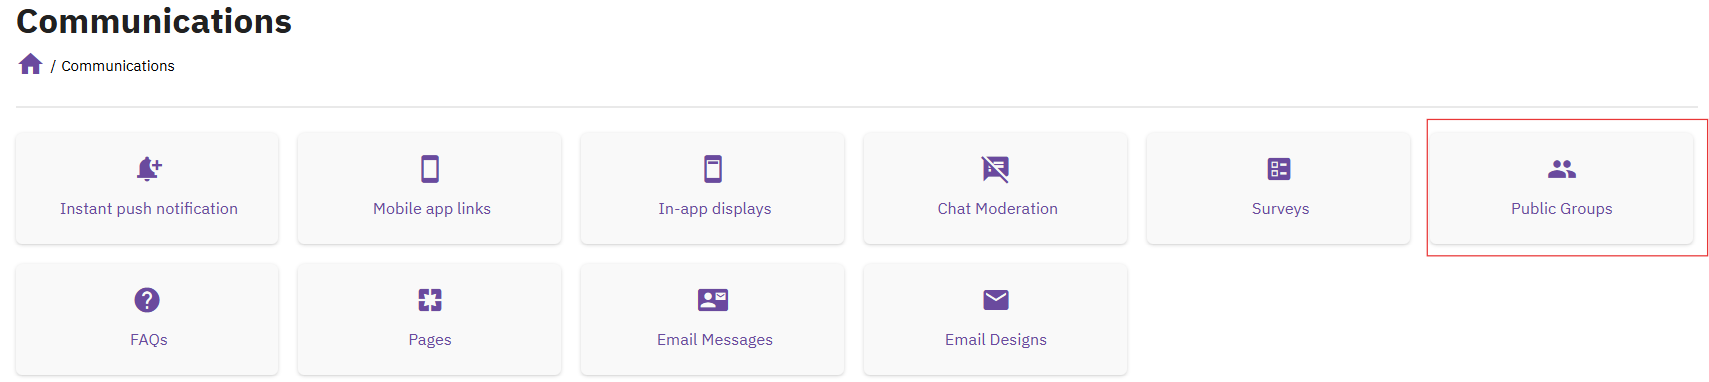Click the crossed chat bubble moderation icon
1709x382 pixels.
pos(996,169)
